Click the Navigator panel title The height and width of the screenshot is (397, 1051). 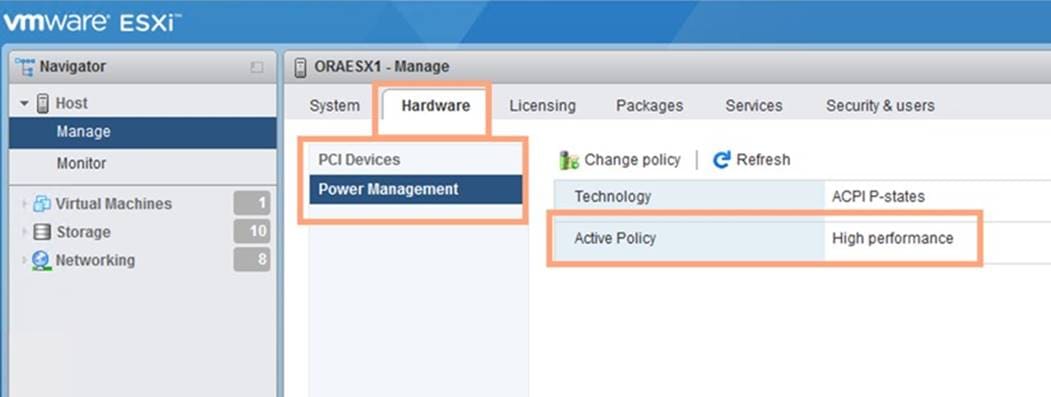click(x=72, y=66)
